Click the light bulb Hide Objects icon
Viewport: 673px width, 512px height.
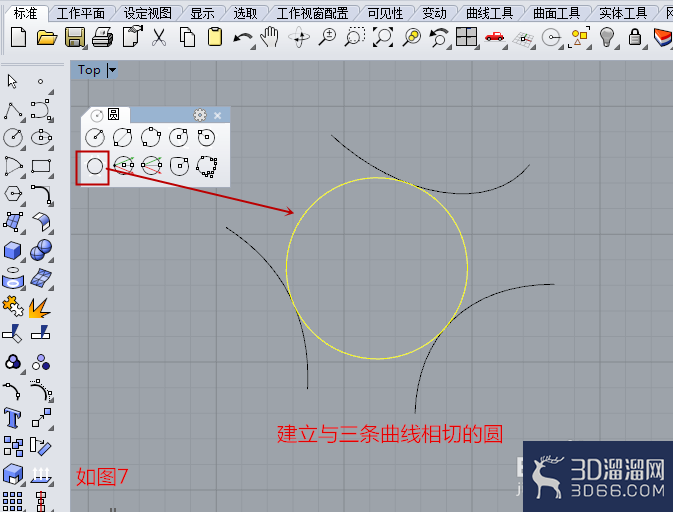point(607,37)
